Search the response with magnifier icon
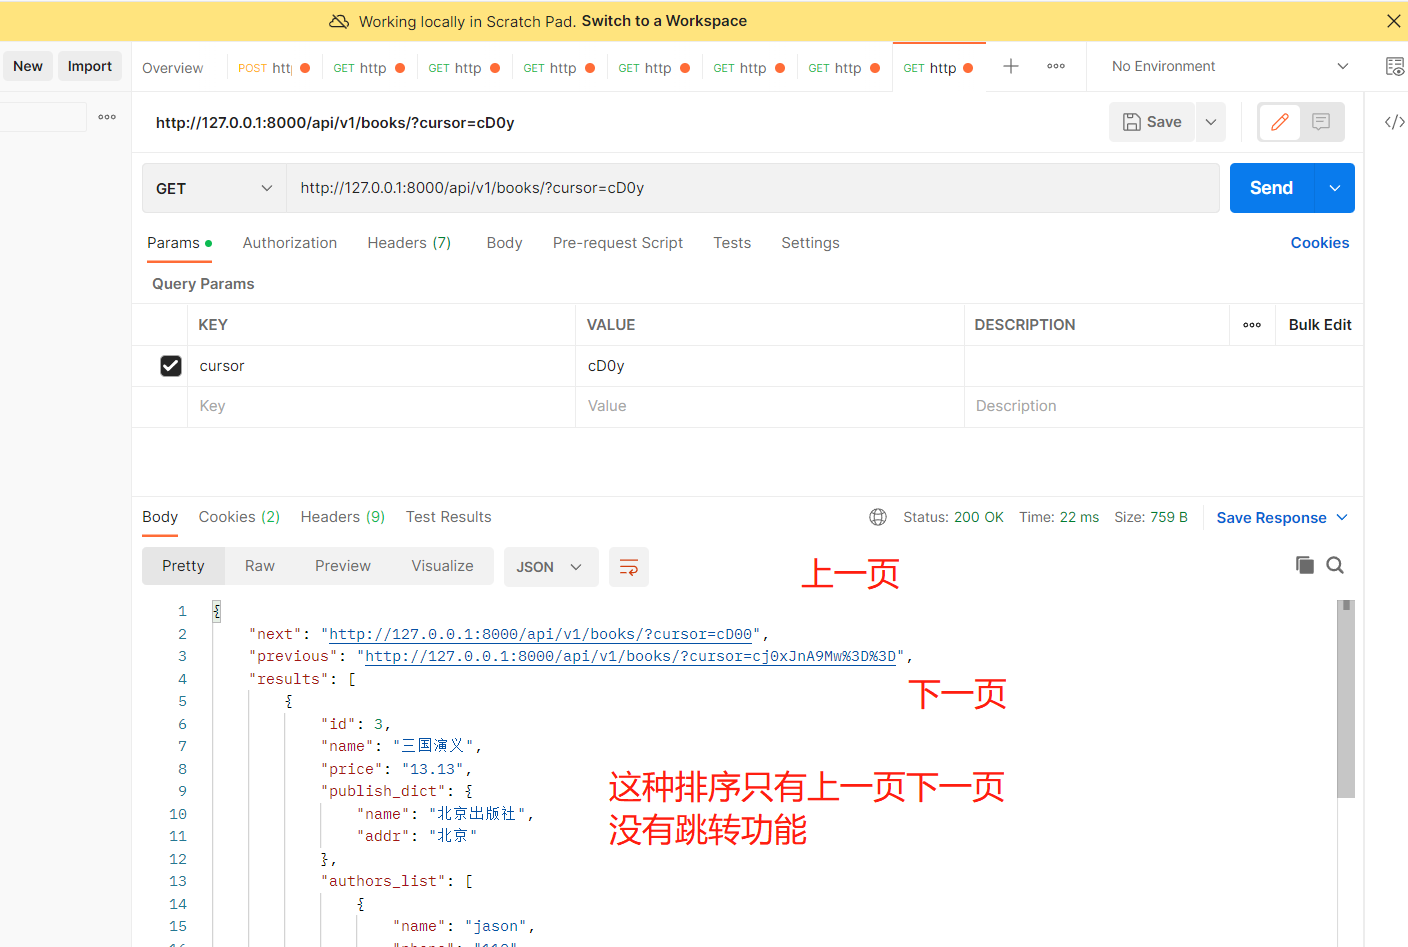The width and height of the screenshot is (1408, 947). (x=1335, y=565)
